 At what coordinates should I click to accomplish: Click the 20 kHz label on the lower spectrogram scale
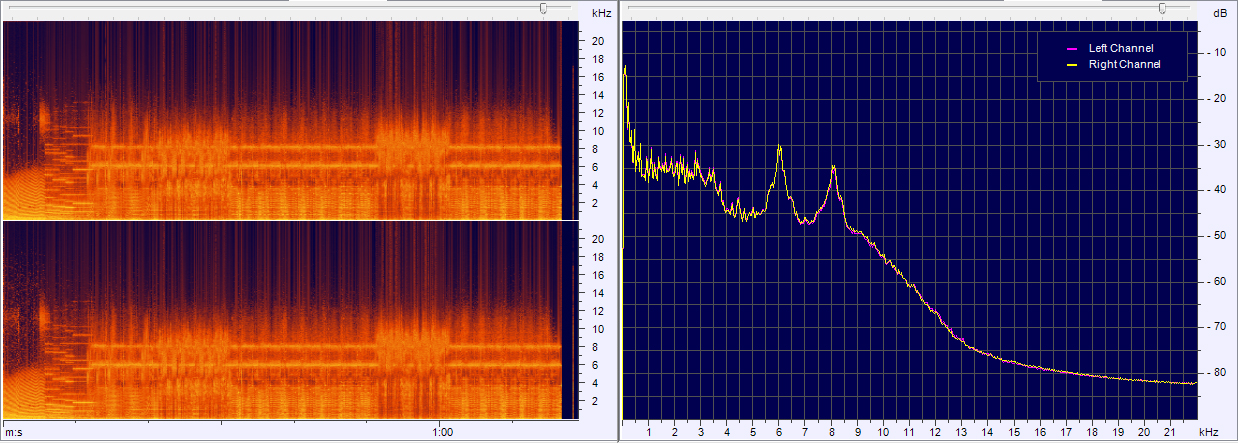tap(597, 239)
